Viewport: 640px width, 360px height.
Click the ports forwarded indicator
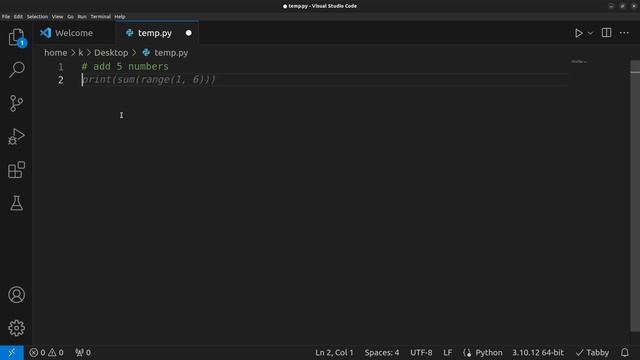83,352
